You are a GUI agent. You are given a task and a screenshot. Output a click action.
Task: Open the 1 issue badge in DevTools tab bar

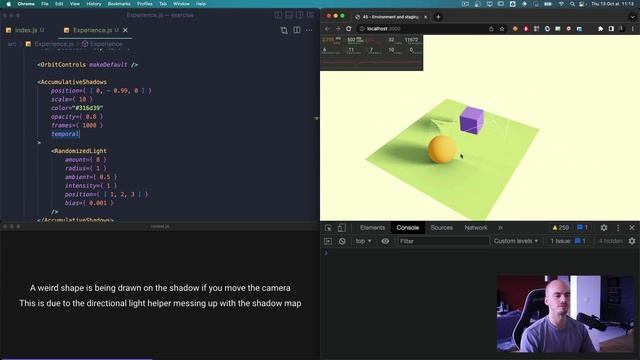coord(582,228)
